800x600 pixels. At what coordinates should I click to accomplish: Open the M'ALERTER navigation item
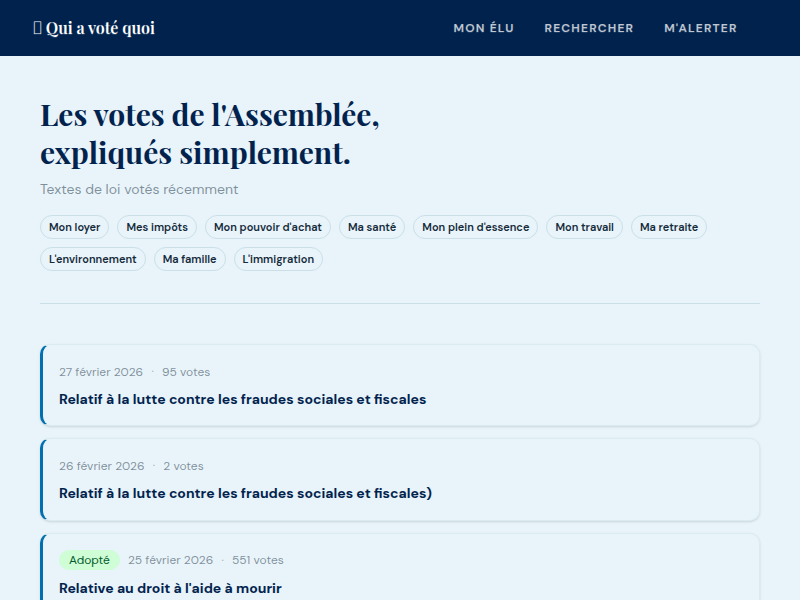point(701,28)
